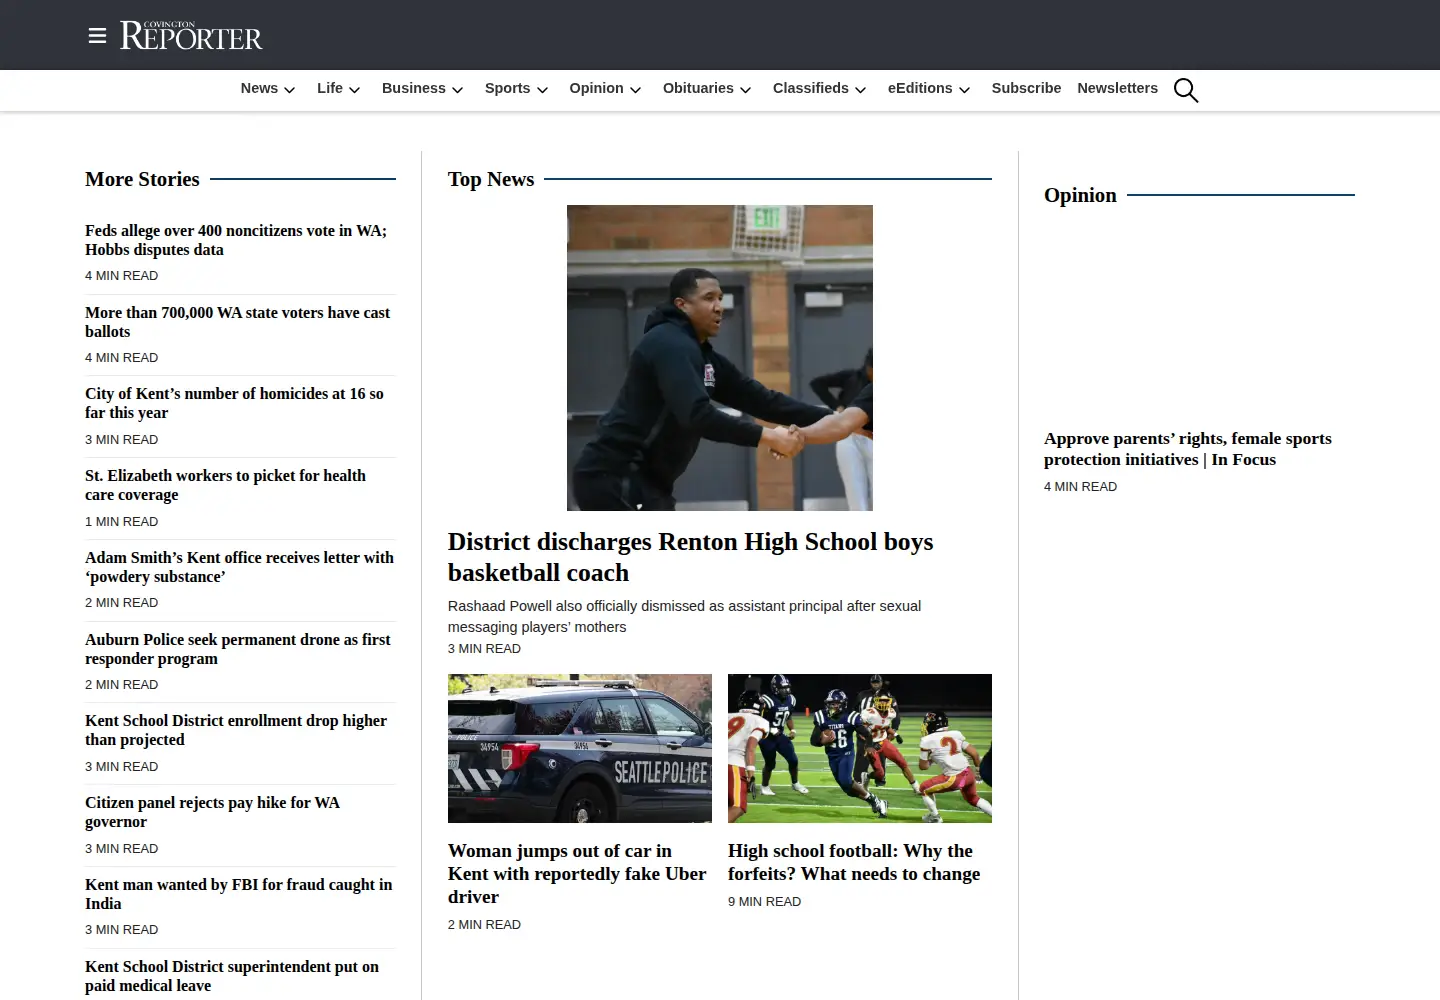
Task: Click the More Stories section heading
Action: (142, 179)
